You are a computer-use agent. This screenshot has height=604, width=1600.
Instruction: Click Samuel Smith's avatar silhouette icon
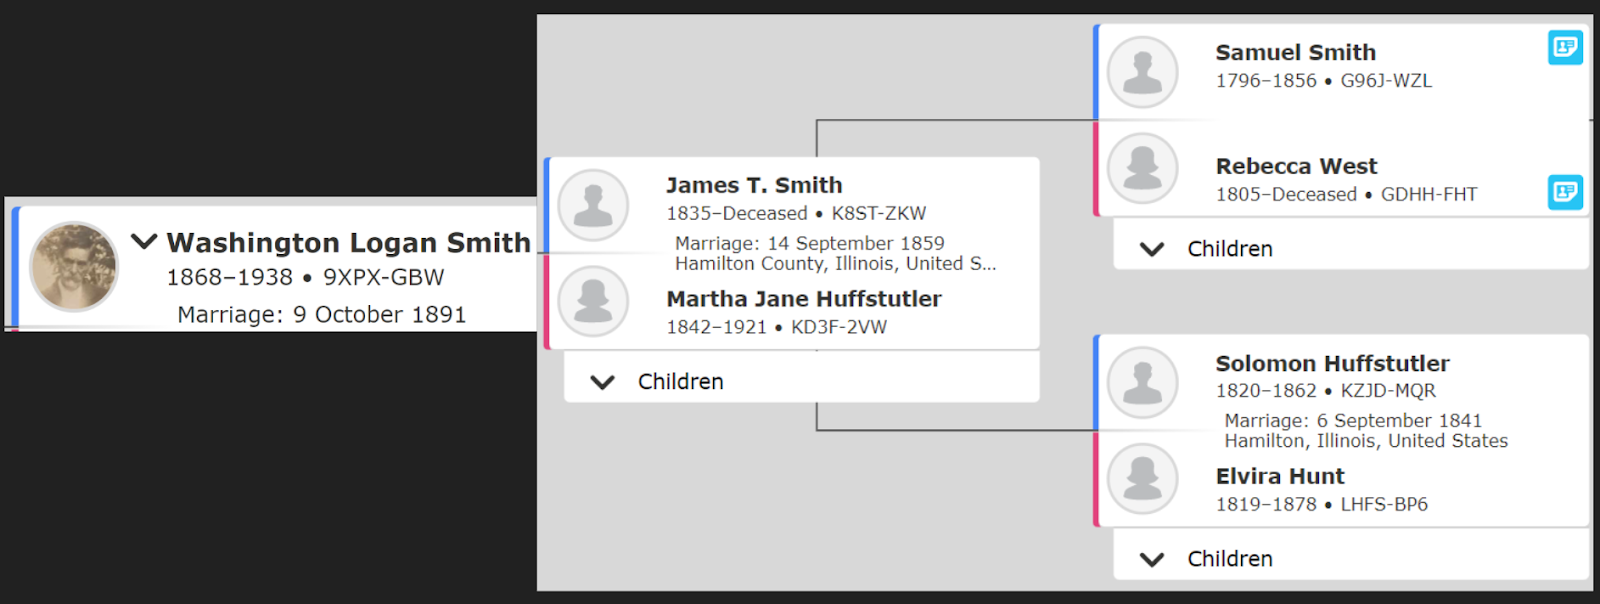(1142, 72)
